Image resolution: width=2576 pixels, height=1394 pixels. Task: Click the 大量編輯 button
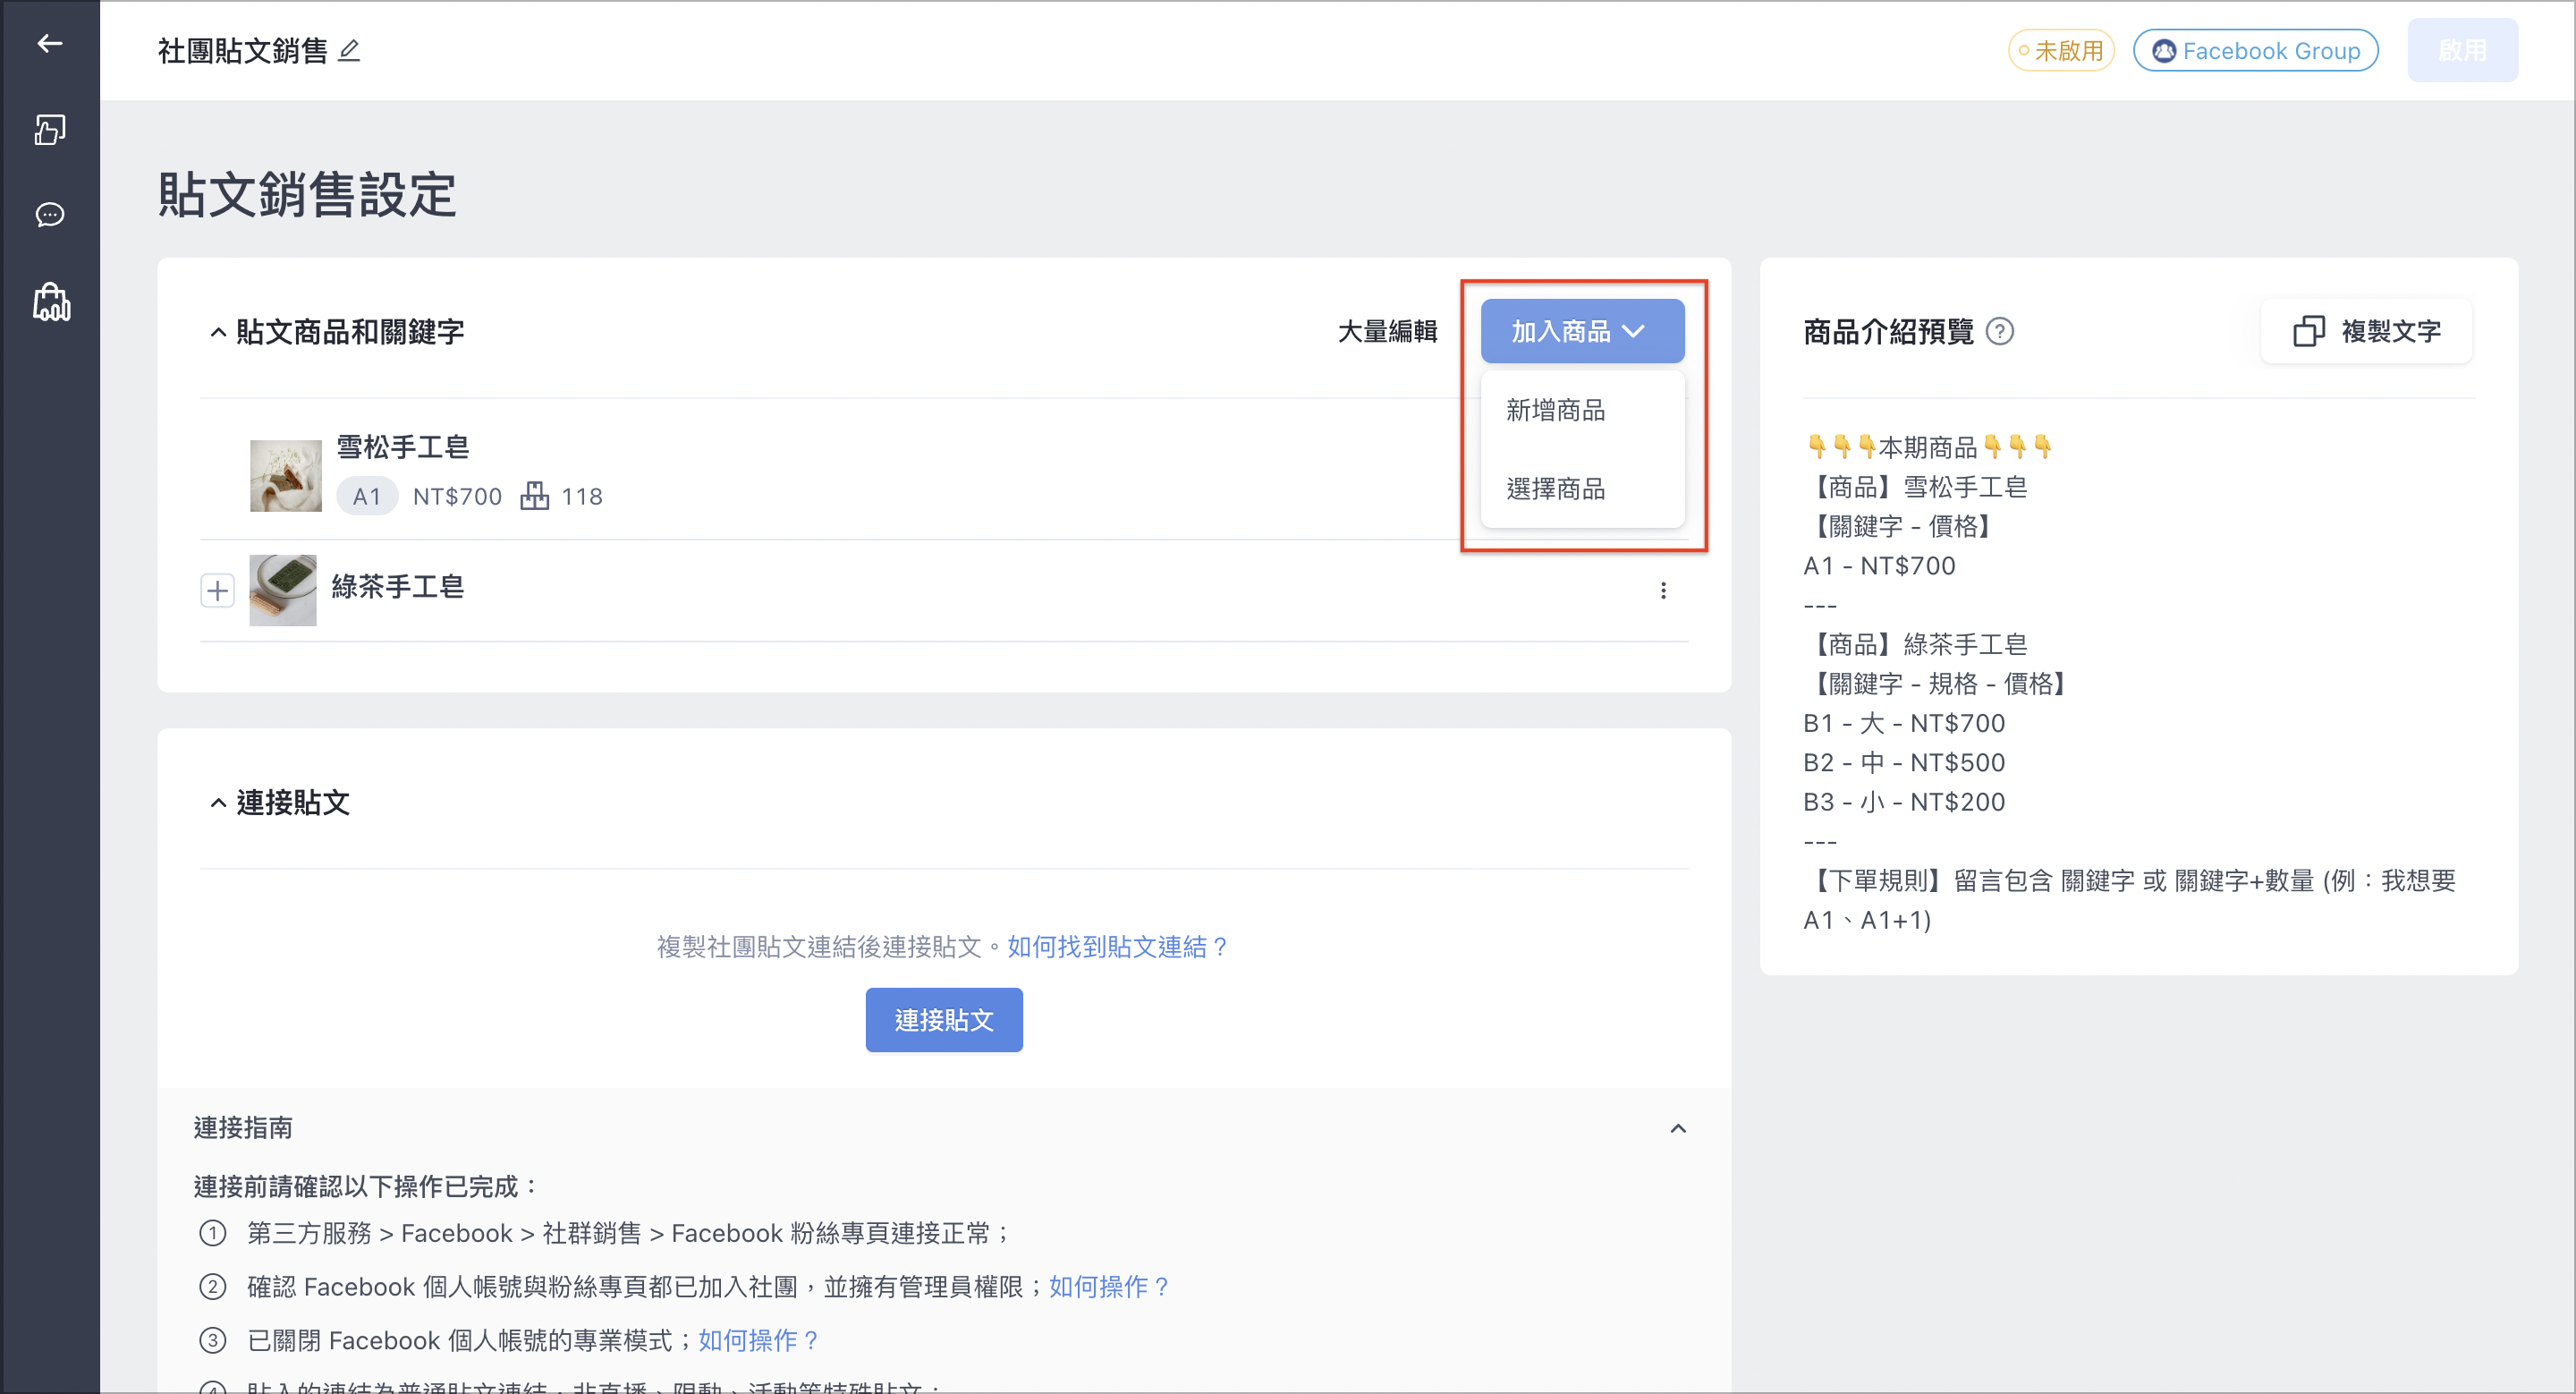point(1387,332)
